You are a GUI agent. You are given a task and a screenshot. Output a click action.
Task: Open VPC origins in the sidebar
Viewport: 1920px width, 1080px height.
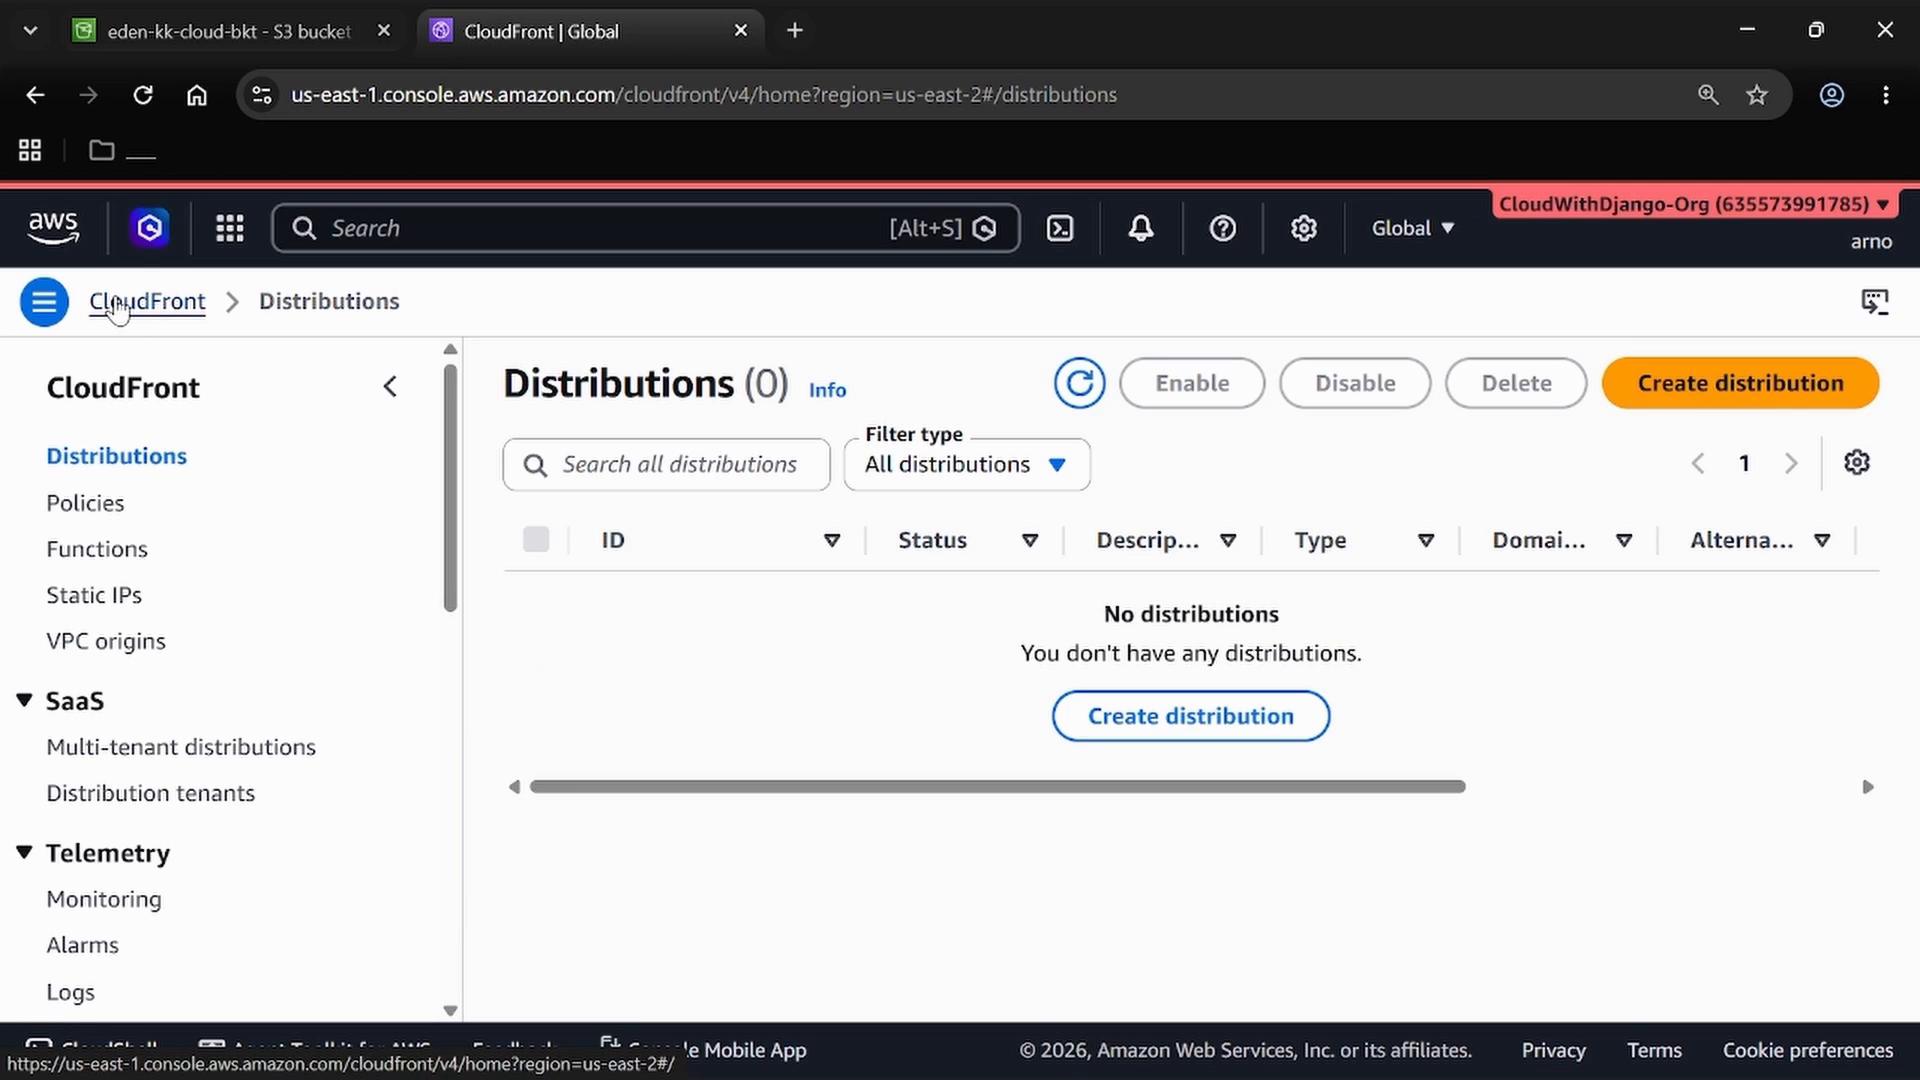[106, 641]
